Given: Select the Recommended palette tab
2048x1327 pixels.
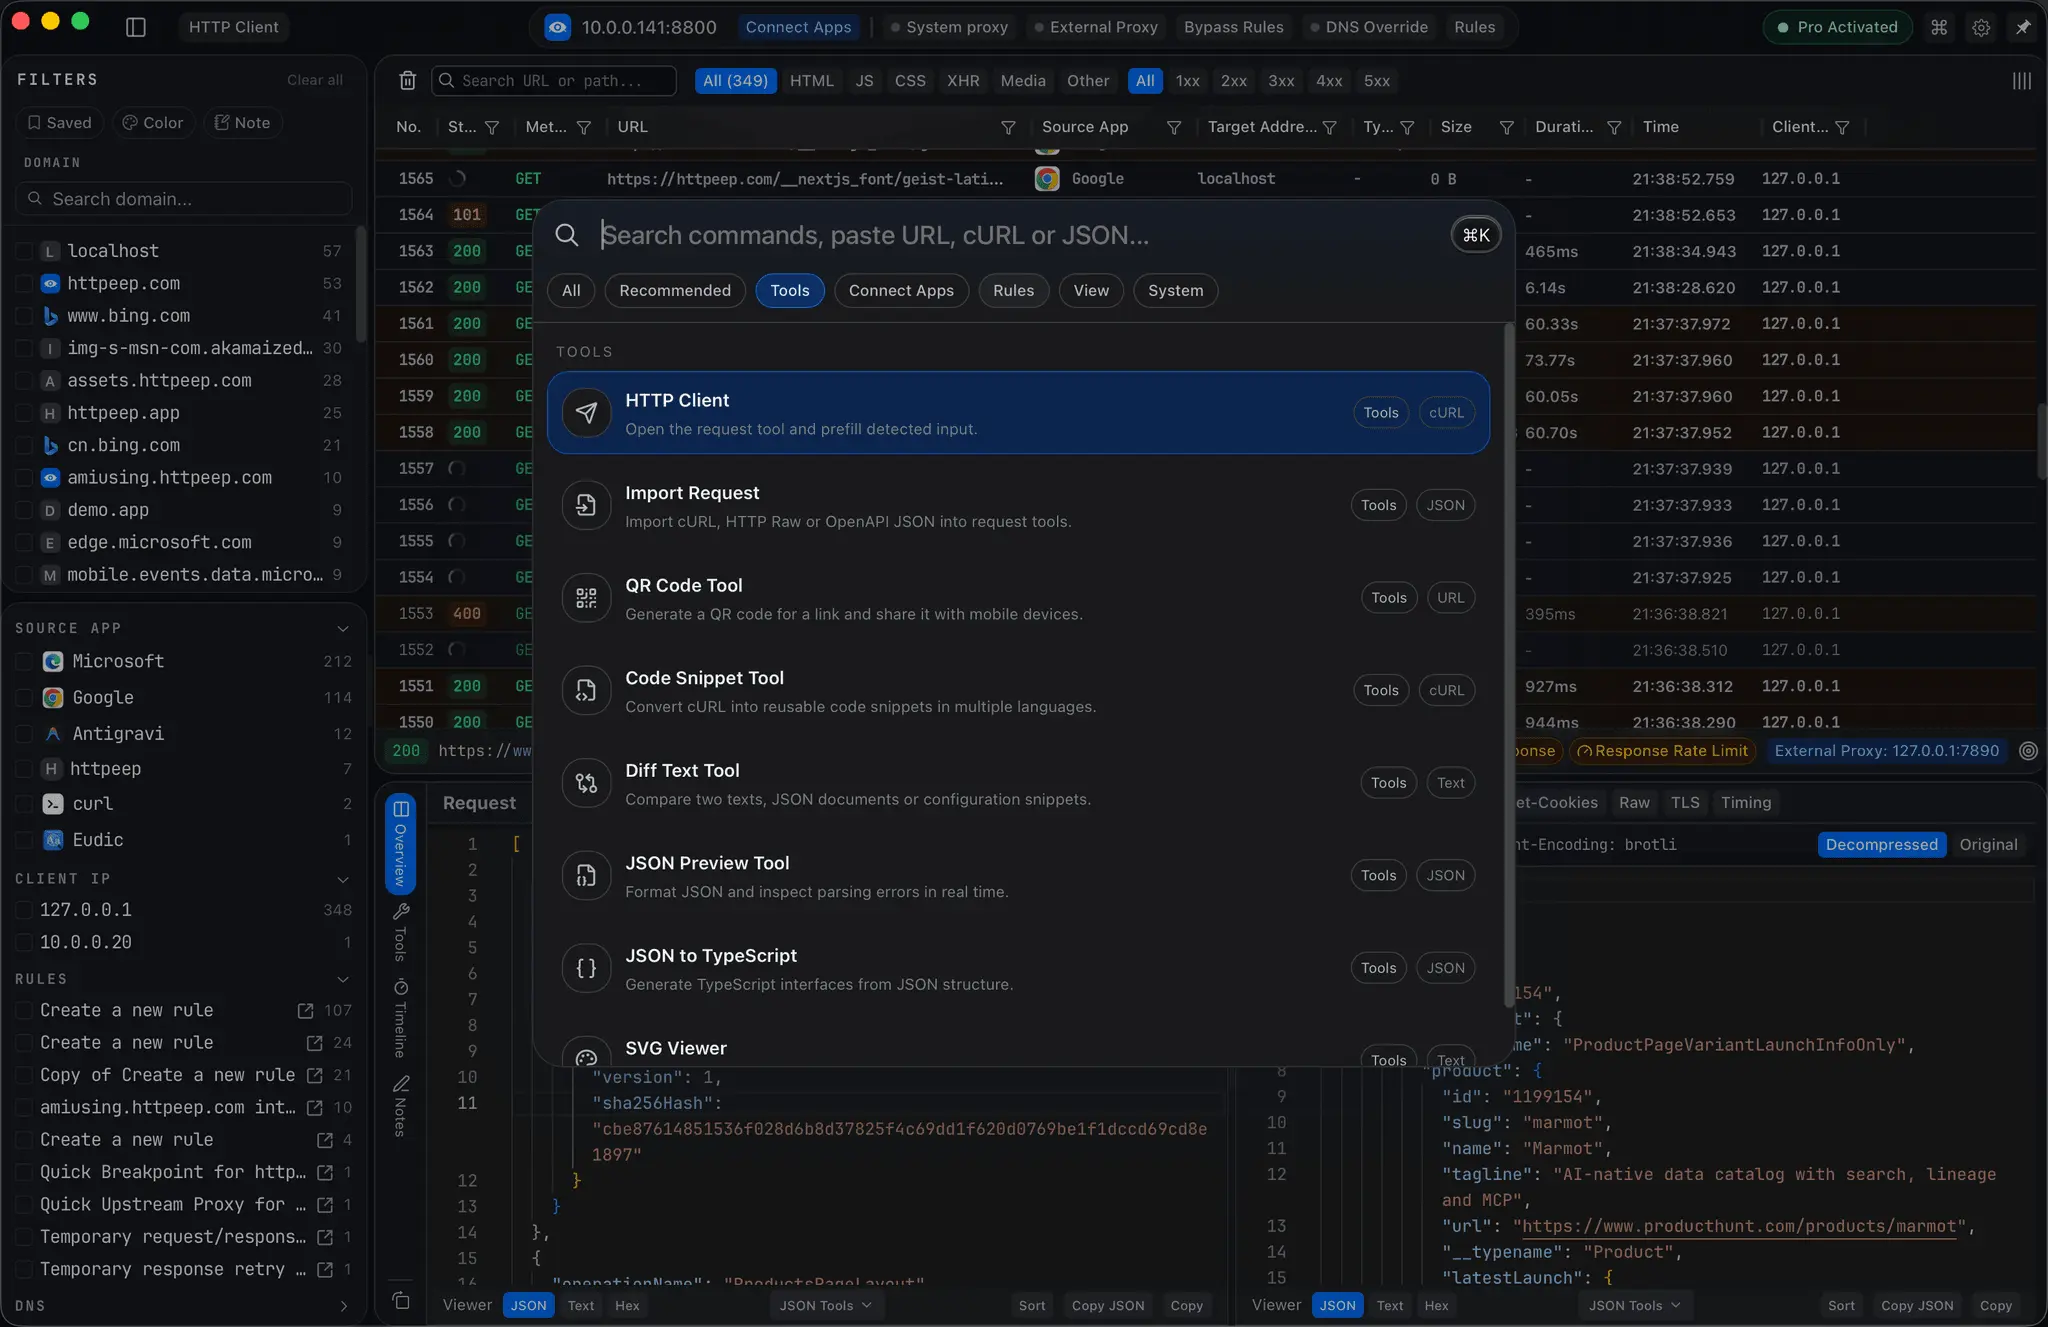Looking at the screenshot, I should pyautogui.click(x=675, y=291).
